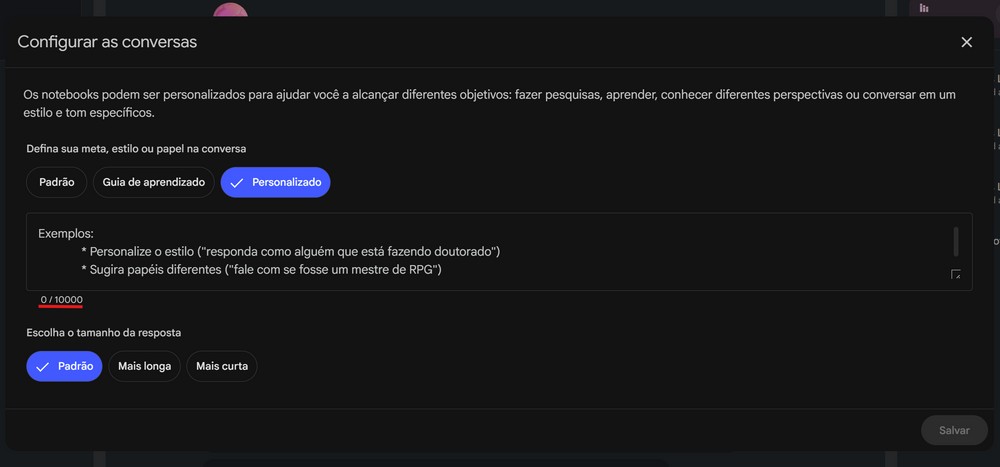The height and width of the screenshot is (467, 1000).
Task: Click the 'Defina sua meta, estilo ou papel' label
Action: pos(136,148)
